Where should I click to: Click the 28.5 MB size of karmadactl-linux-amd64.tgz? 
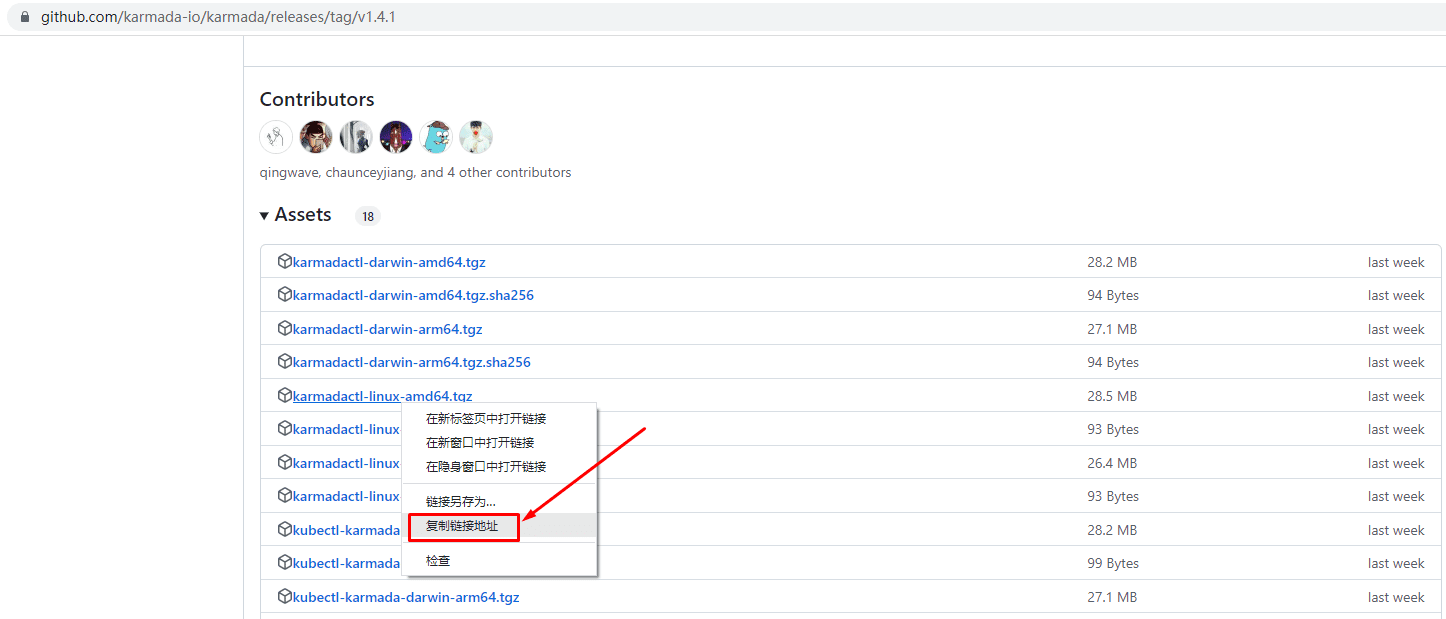[x=1112, y=396]
